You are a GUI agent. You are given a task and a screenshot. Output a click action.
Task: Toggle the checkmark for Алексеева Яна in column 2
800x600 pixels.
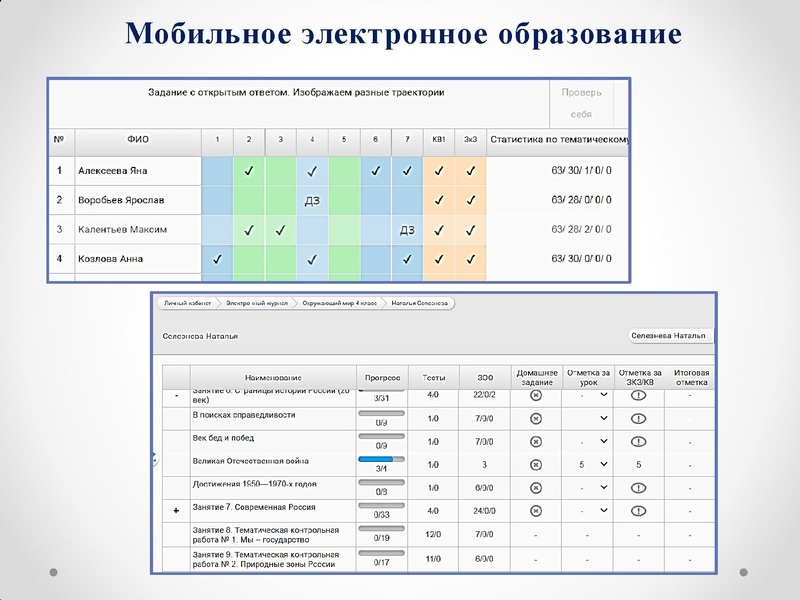click(x=247, y=170)
